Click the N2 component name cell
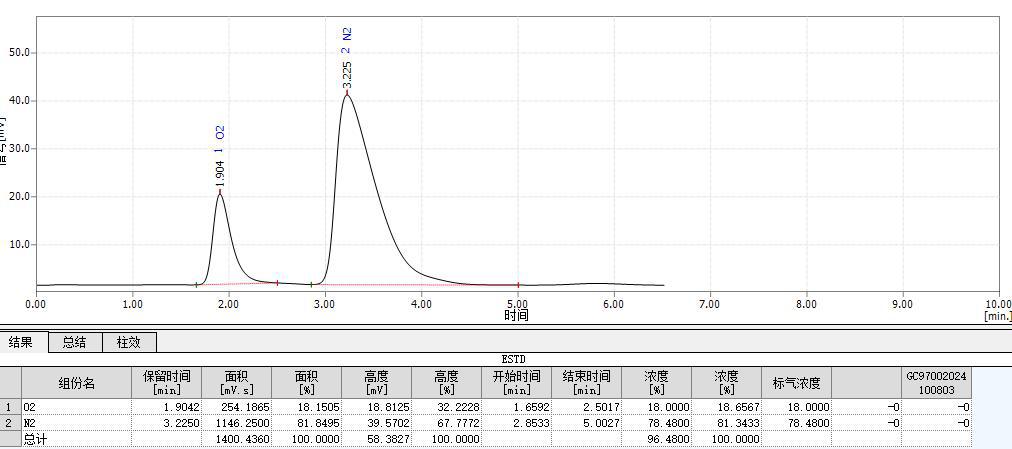This screenshot has width=1012, height=449. tap(77, 423)
